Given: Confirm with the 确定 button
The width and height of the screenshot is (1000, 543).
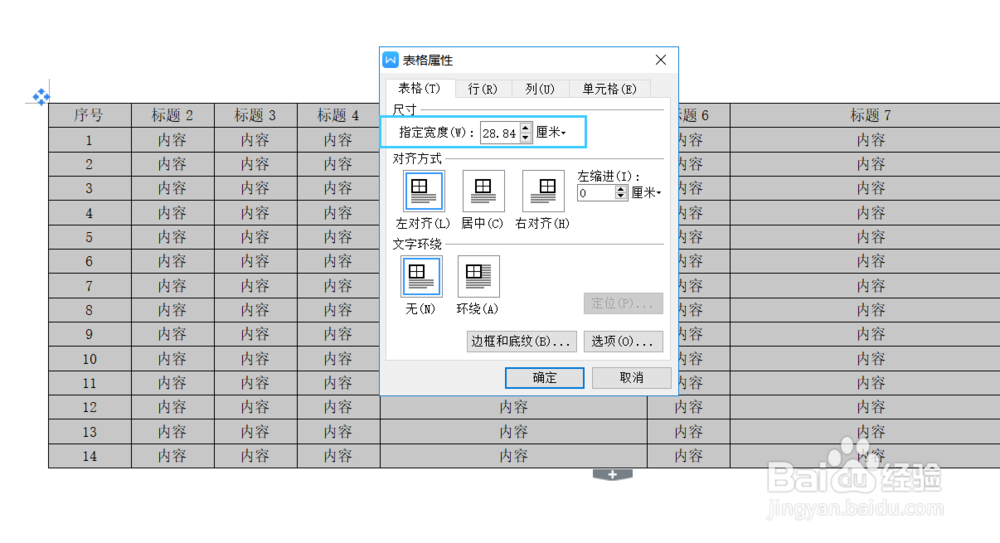Looking at the screenshot, I should [x=545, y=378].
